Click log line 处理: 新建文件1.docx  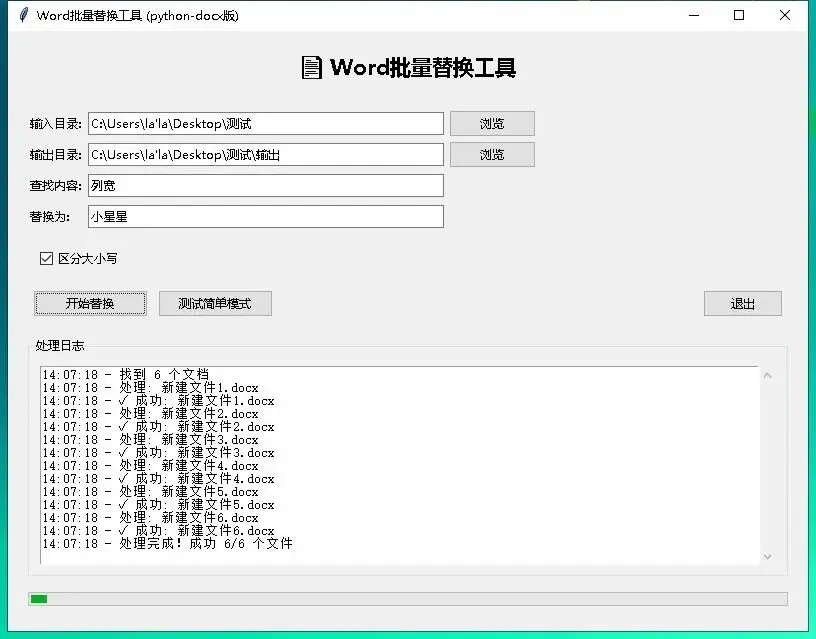point(150,388)
